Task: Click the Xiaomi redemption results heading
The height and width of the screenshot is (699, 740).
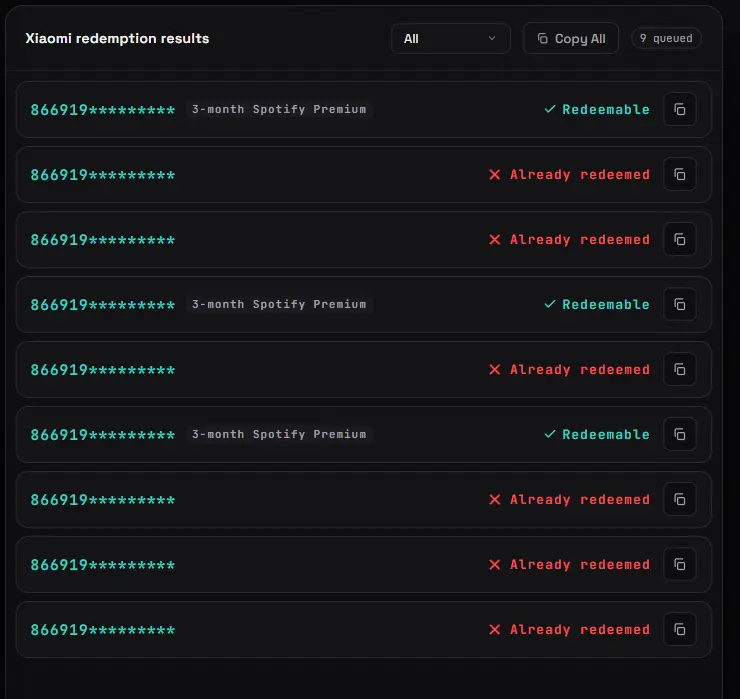Action: click(117, 38)
